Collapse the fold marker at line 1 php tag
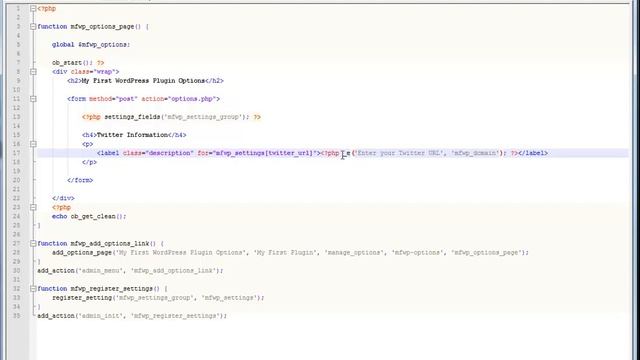 point(33,8)
